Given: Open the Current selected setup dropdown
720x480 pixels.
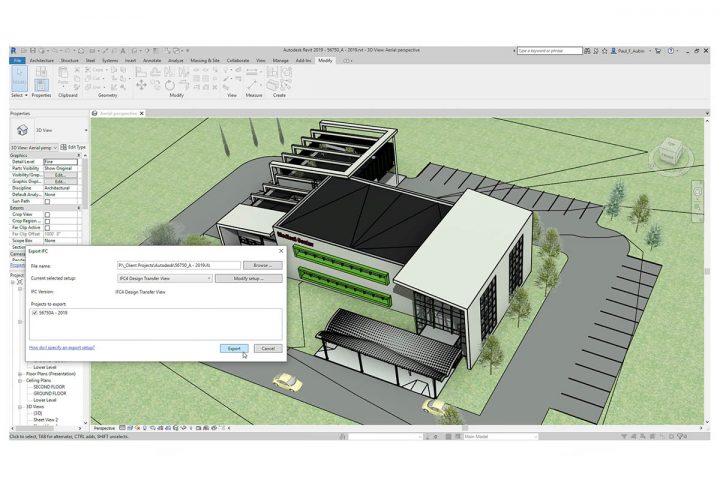Looking at the screenshot, I should click(x=164, y=278).
